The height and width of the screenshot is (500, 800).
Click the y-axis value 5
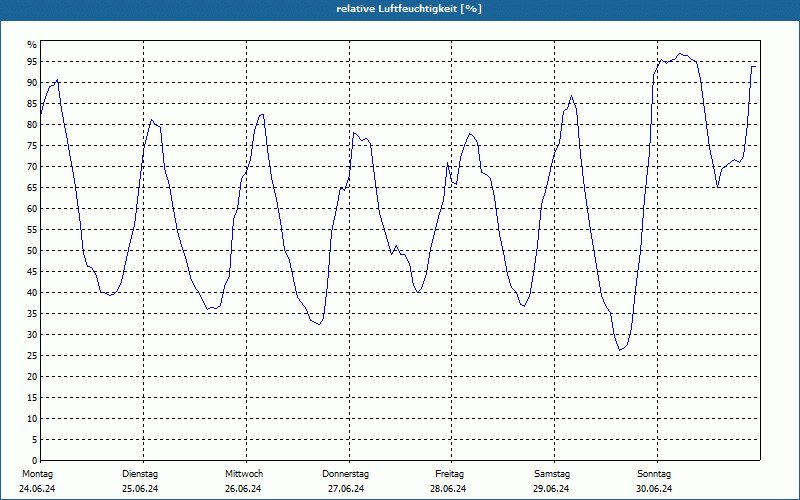coord(35,439)
